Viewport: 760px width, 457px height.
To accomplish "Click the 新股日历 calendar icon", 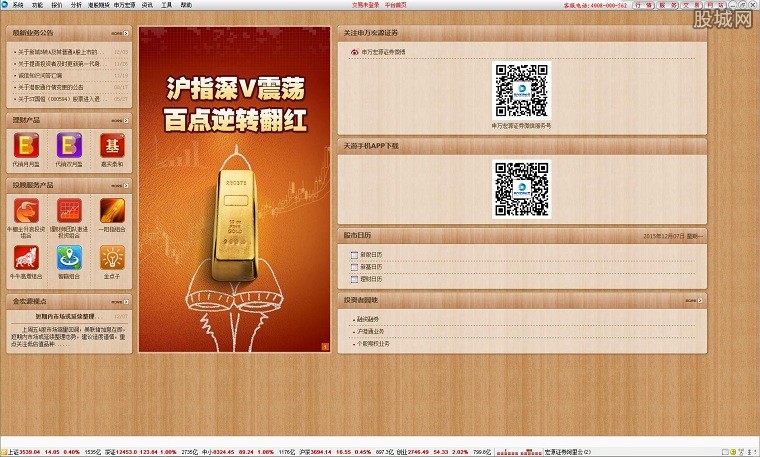I will 354,254.
